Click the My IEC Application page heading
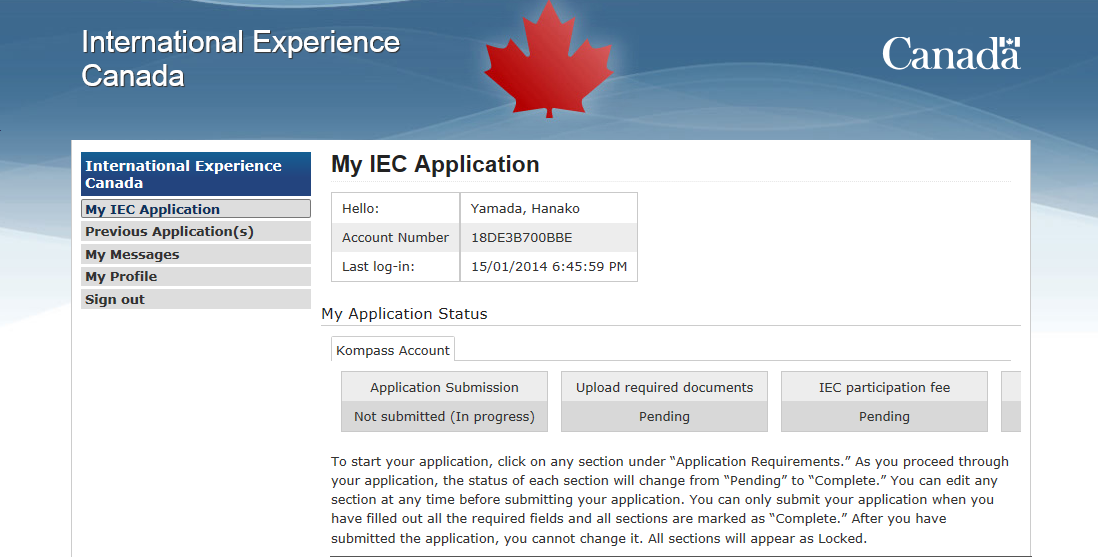The image size is (1098, 557). pos(435,164)
